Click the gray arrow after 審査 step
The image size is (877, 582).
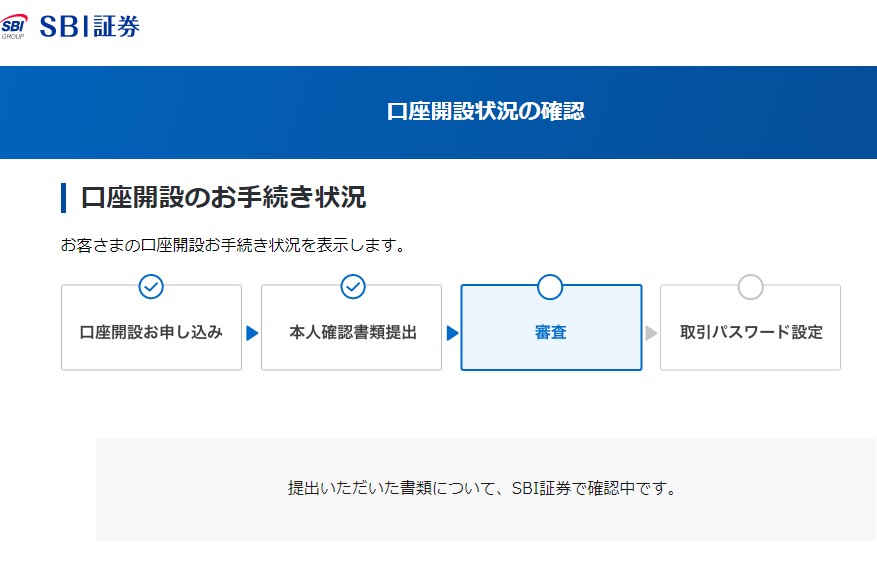point(651,333)
